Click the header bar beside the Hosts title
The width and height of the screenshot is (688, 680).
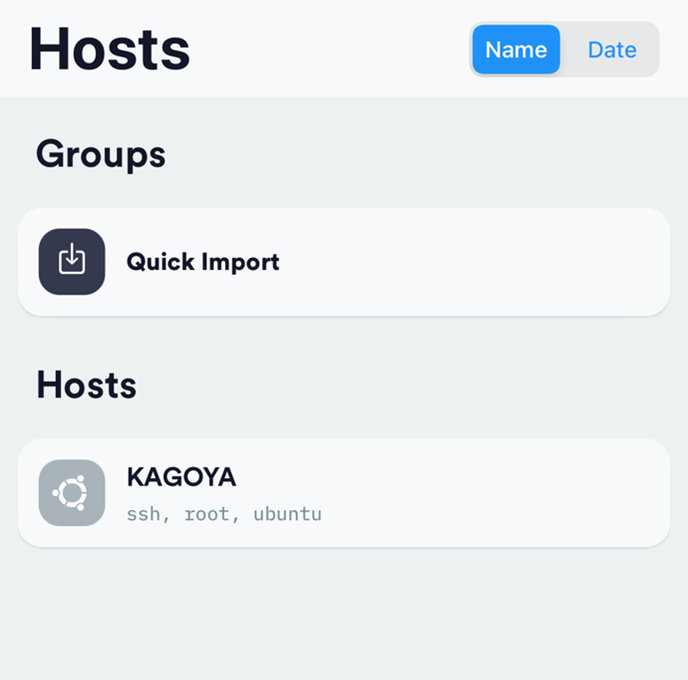[330, 48]
